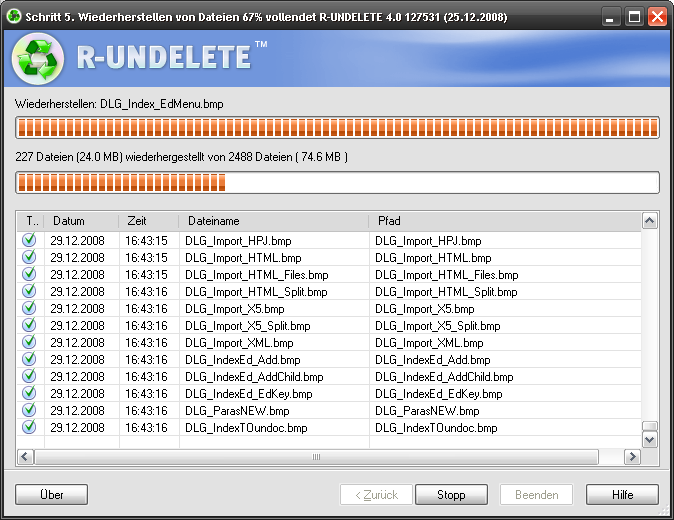
Task: Select DLG_IndexEd_Add.bmp in the Dateiname column
Action: click(243, 360)
